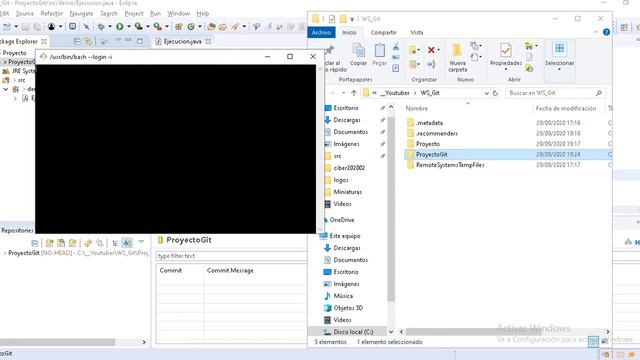Select the .metadata folder in the file list
The width and height of the screenshot is (640, 360).
[x=429, y=123]
